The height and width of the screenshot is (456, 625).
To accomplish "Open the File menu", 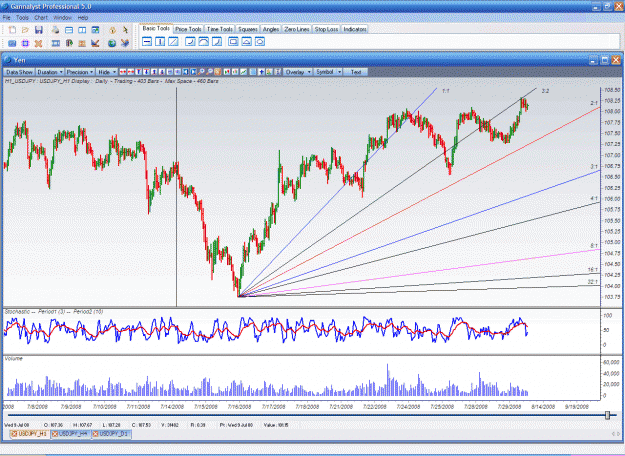I will [x=6, y=18].
